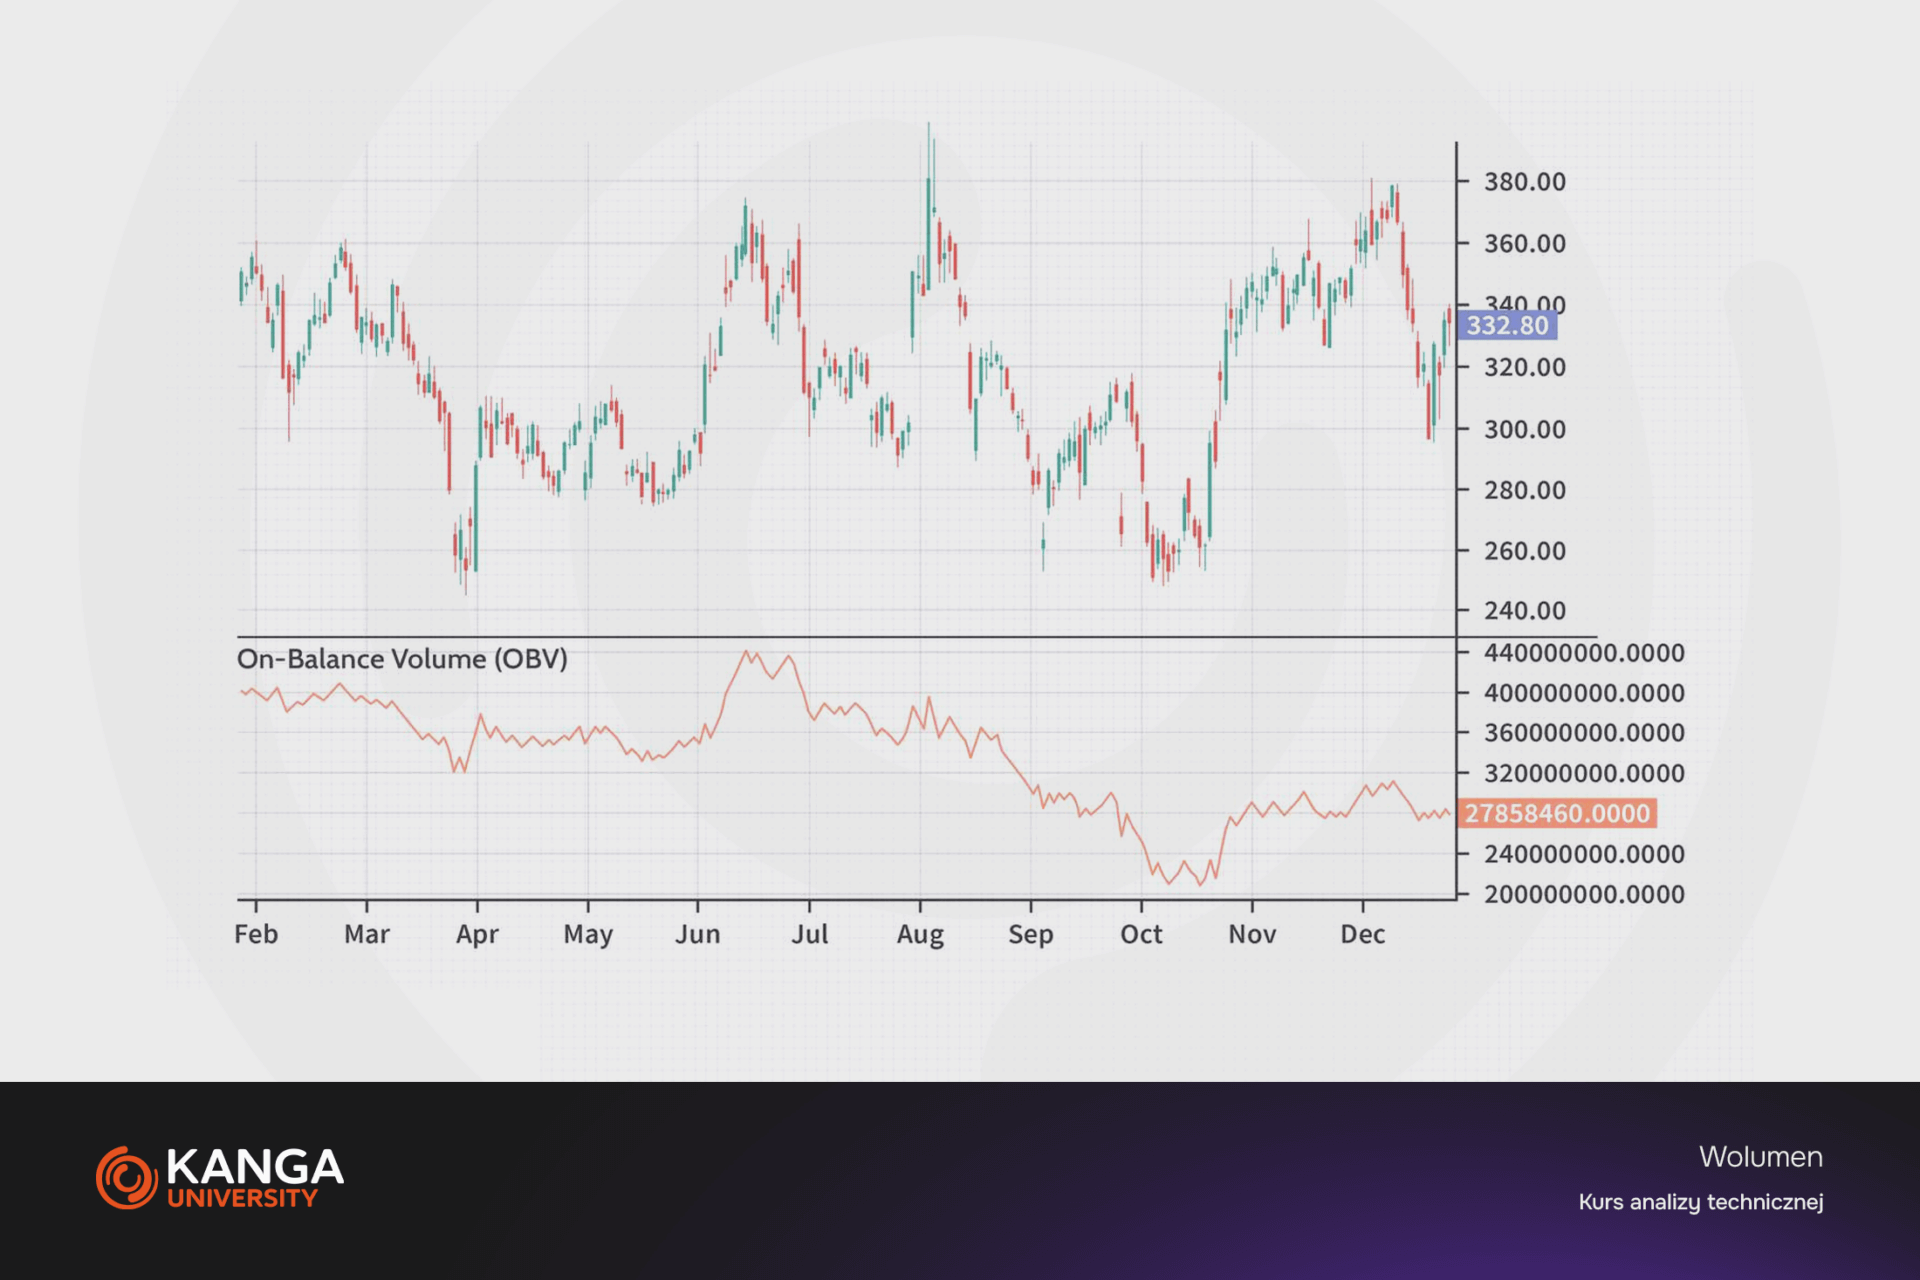Click the Kanga University logo
Image resolution: width=1920 pixels, height=1280 pixels.
pos(220,1177)
